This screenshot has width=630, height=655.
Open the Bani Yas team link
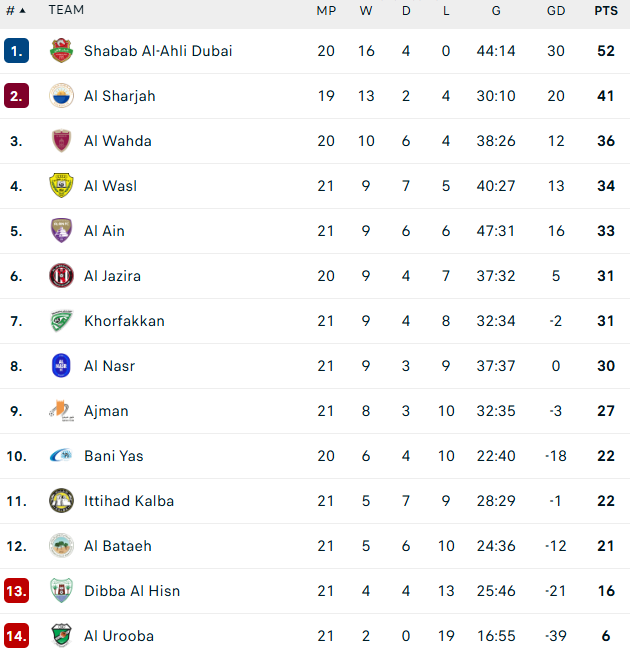pos(113,456)
